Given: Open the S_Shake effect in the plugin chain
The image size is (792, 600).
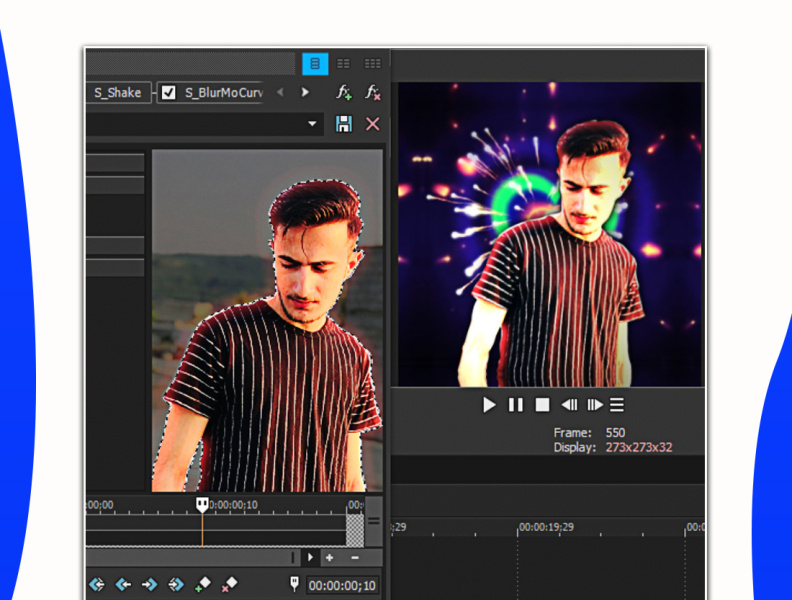Looking at the screenshot, I should point(118,92).
